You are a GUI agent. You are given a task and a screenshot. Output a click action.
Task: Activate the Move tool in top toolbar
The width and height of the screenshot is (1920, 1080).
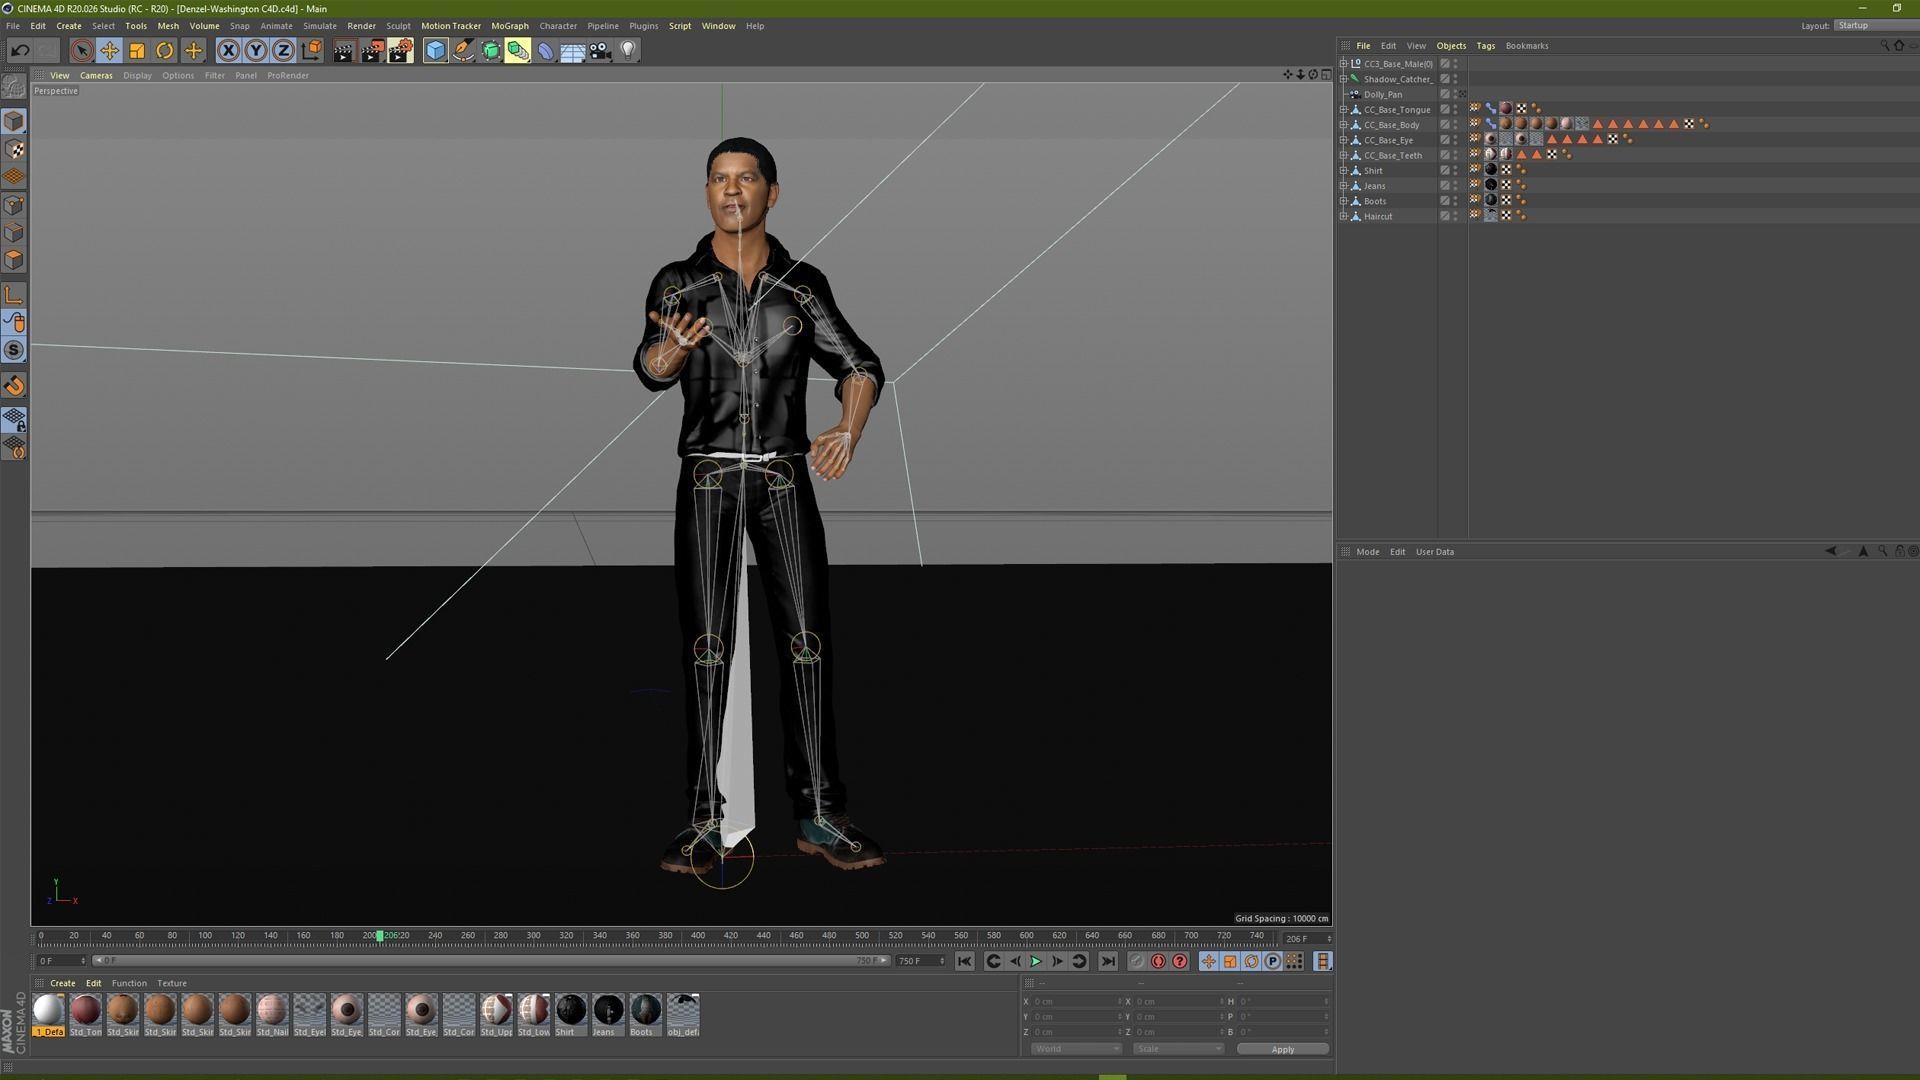click(109, 50)
